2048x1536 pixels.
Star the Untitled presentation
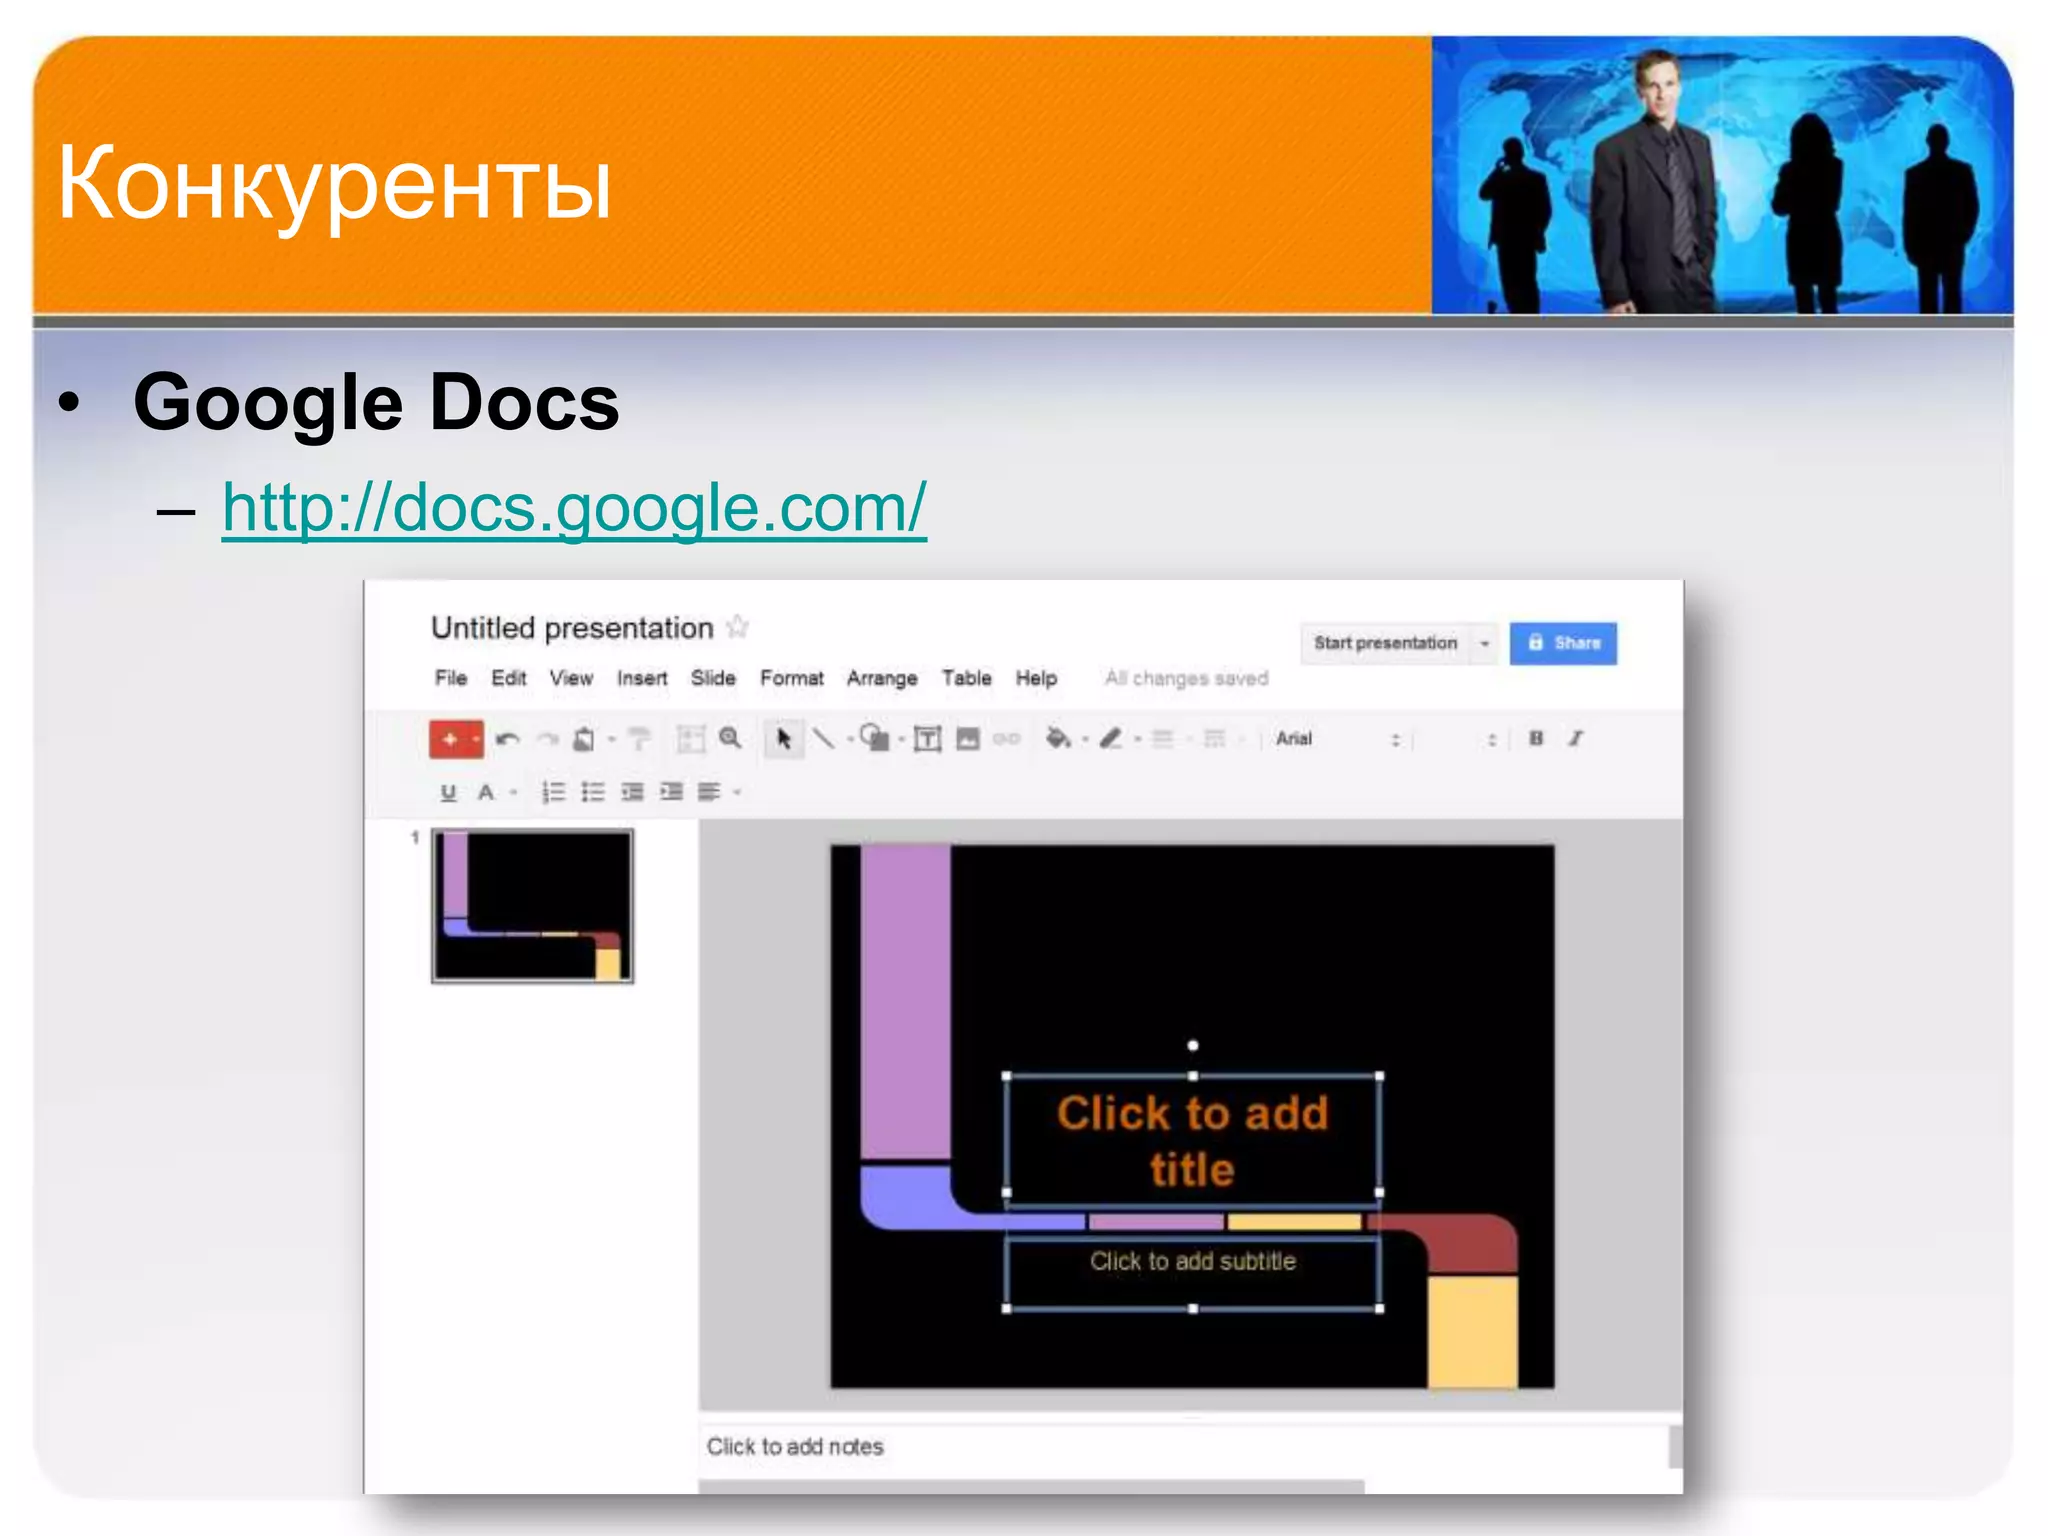point(738,627)
